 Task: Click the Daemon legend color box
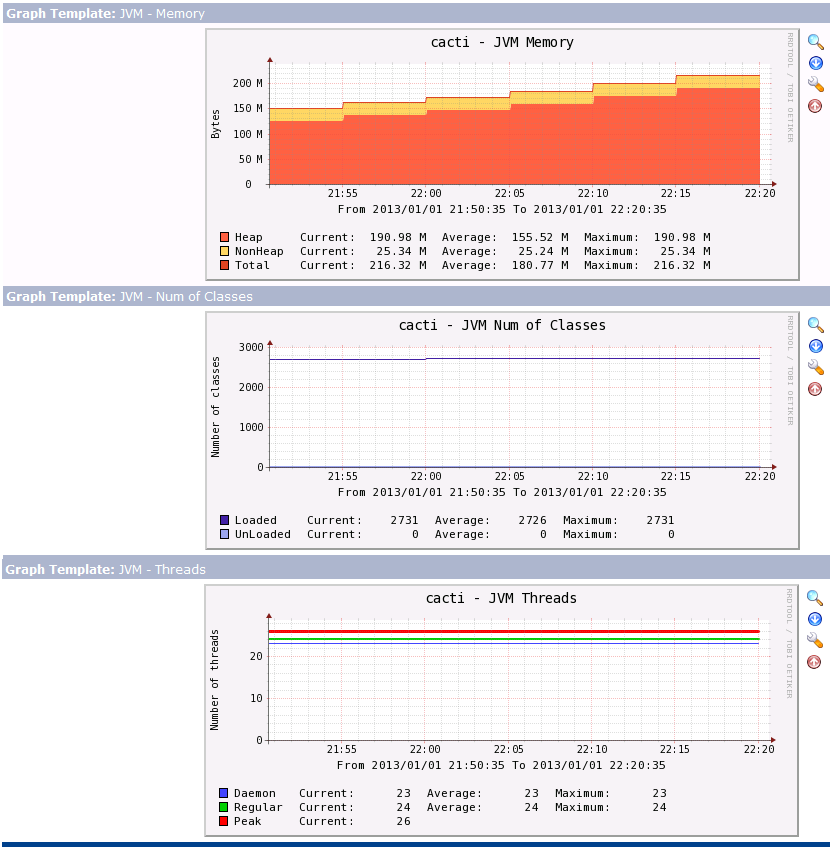pyautogui.click(x=223, y=793)
